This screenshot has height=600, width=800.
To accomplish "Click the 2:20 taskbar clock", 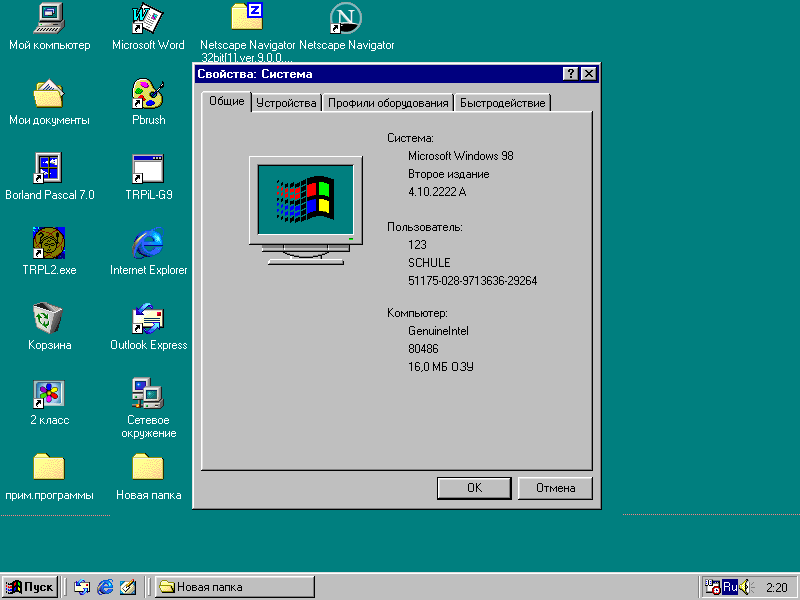I will click(x=777, y=588).
